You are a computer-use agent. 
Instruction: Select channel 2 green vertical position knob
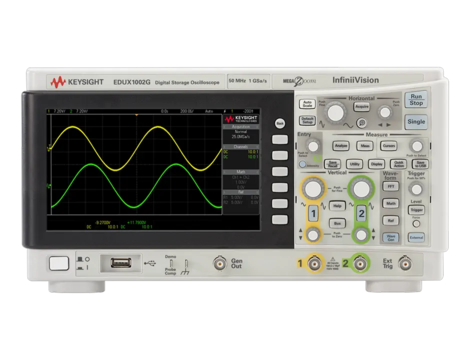tap(361, 235)
